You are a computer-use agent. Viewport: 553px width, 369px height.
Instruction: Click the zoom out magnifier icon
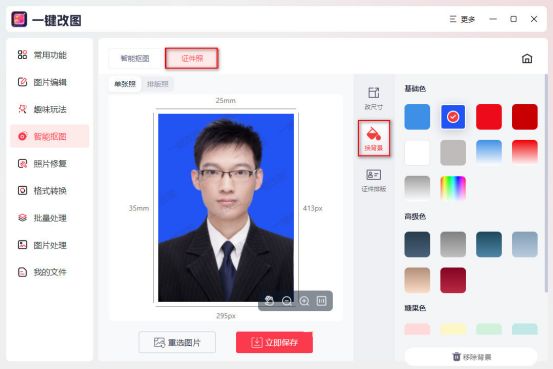click(x=287, y=301)
